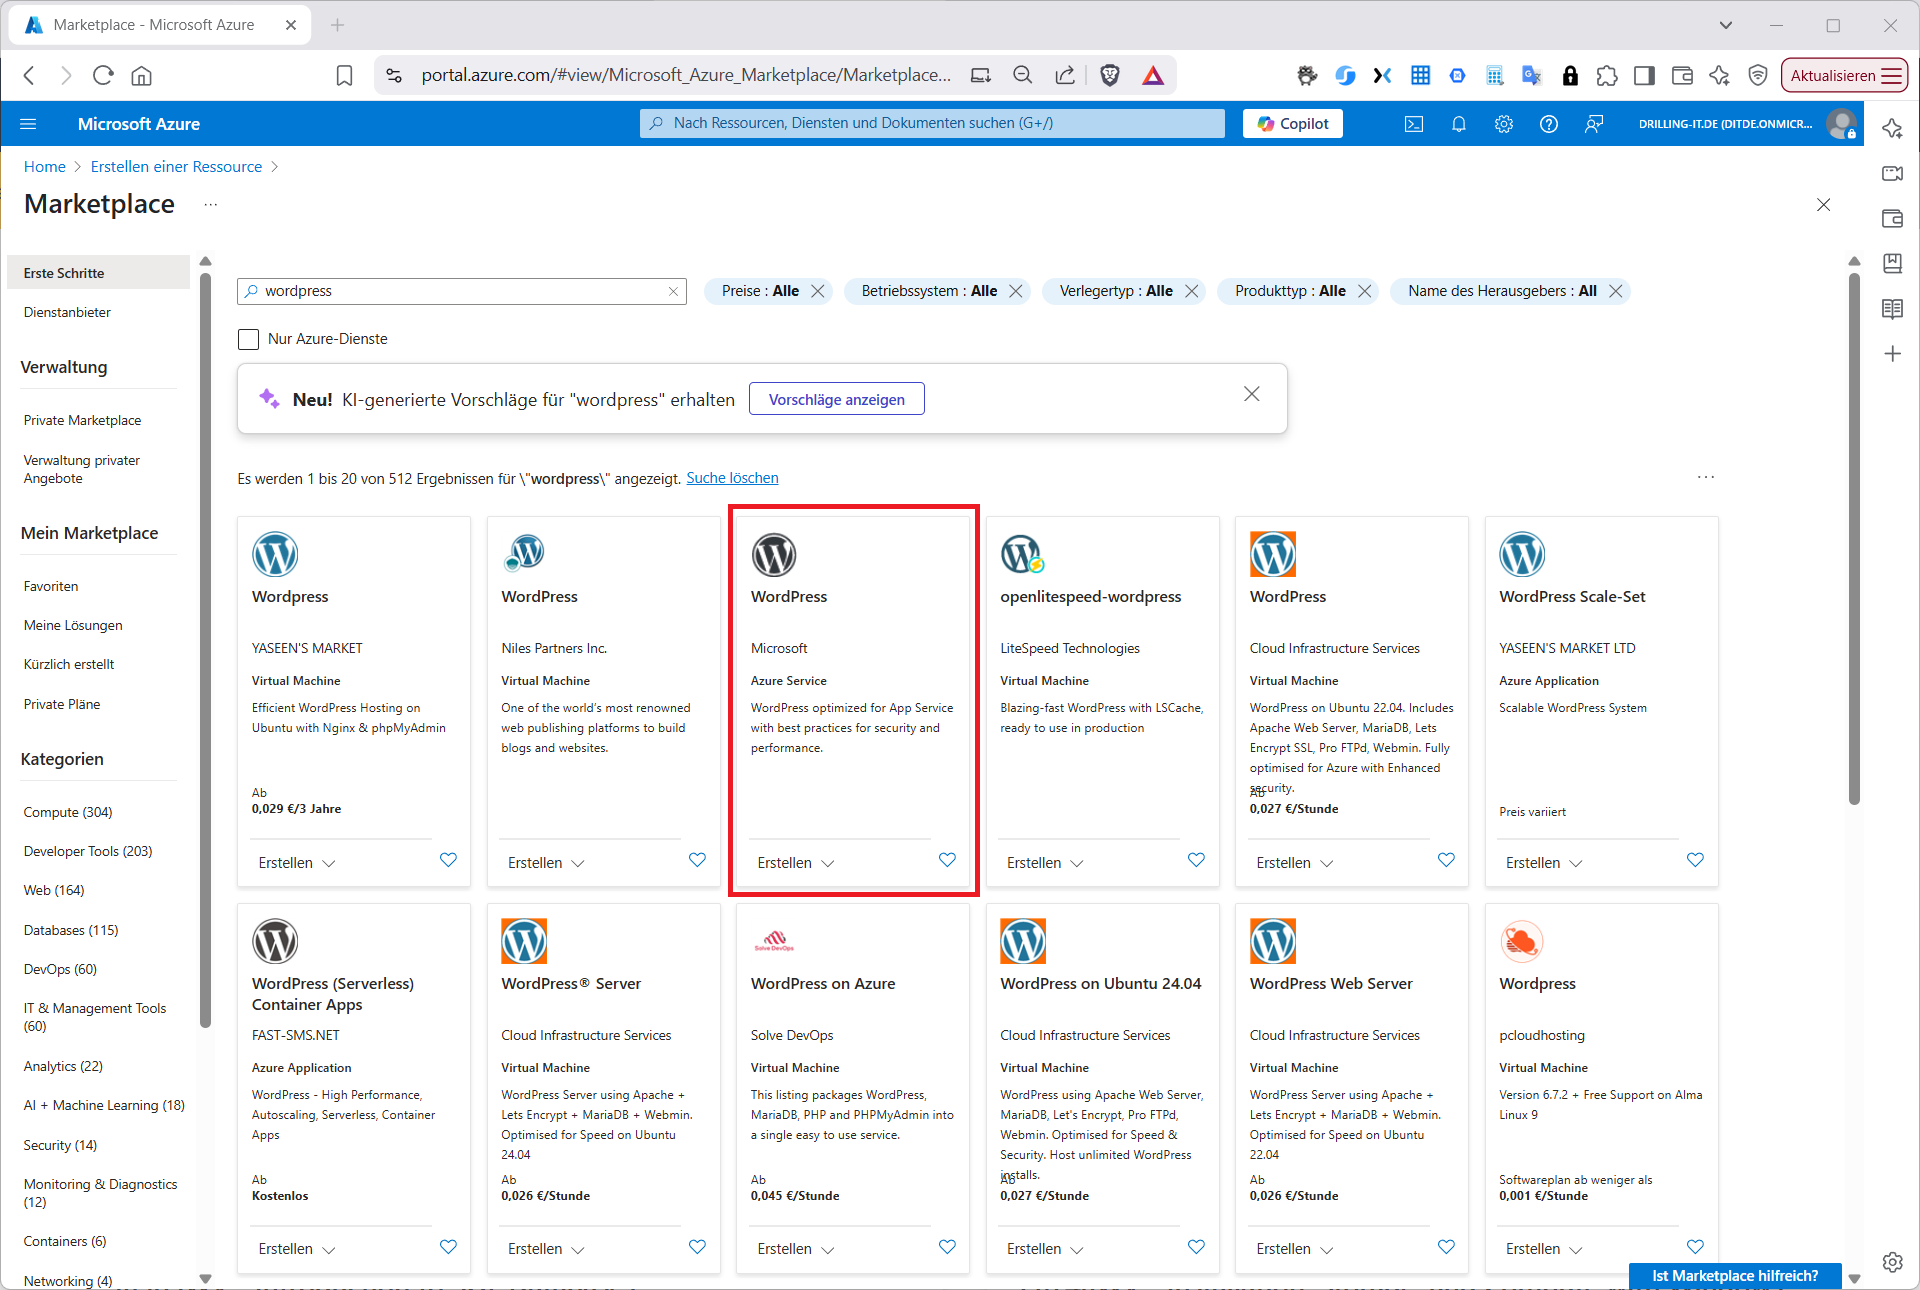
Task: Click the Azure global search bar
Action: tap(932, 123)
